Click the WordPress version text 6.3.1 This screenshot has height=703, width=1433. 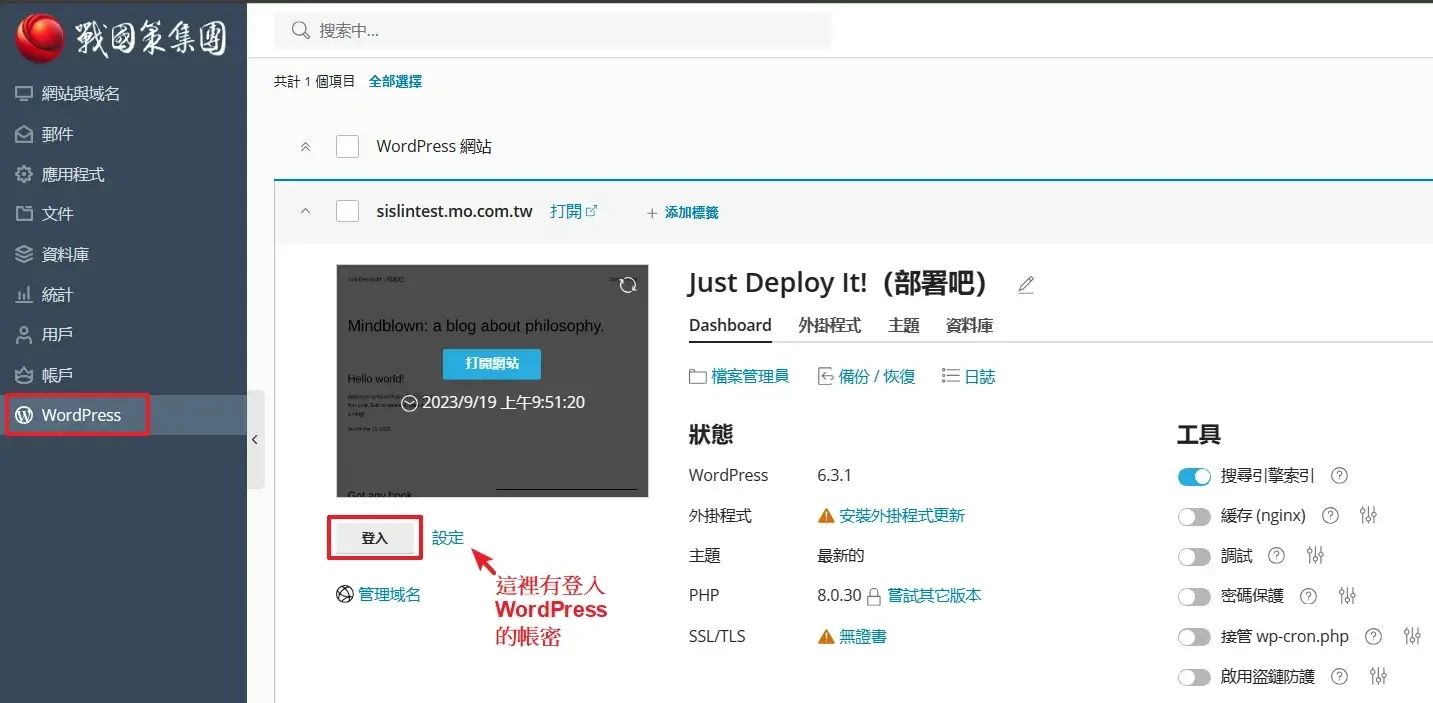pos(834,476)
